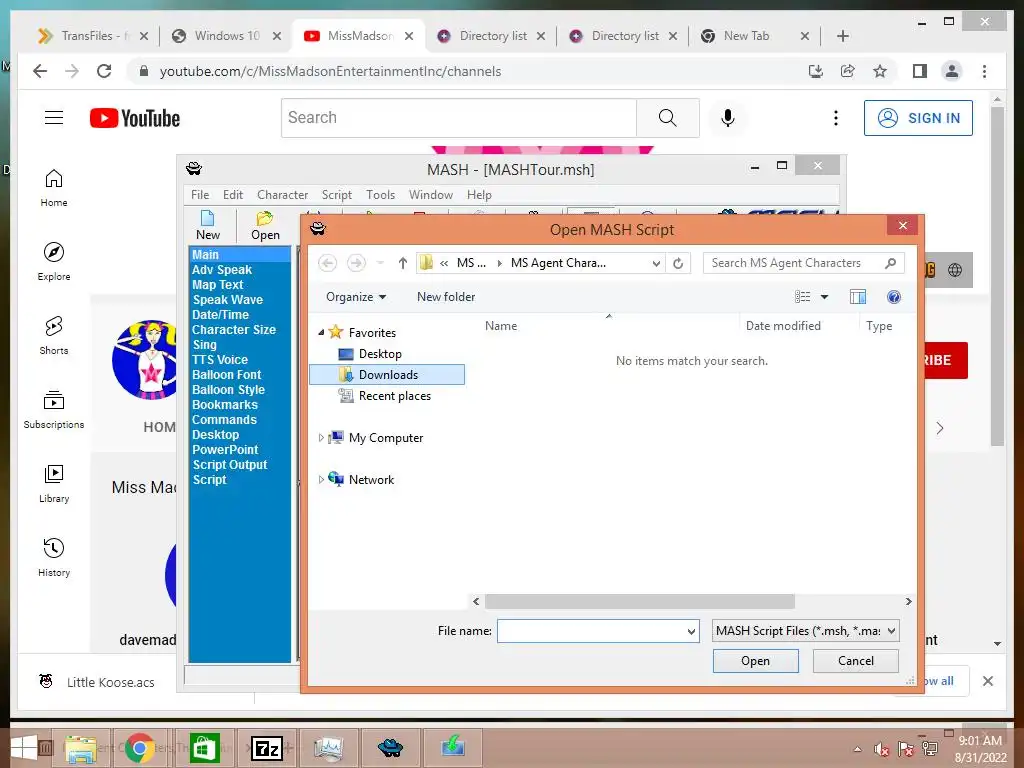
Task: Click the Open icon in MASH toolbar
Action: click(x=265, y=226)
